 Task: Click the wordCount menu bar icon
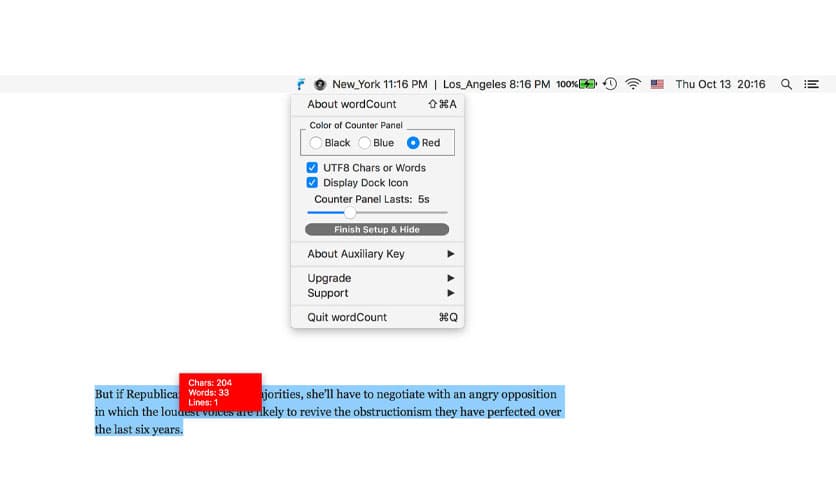(x=301, y=85)
